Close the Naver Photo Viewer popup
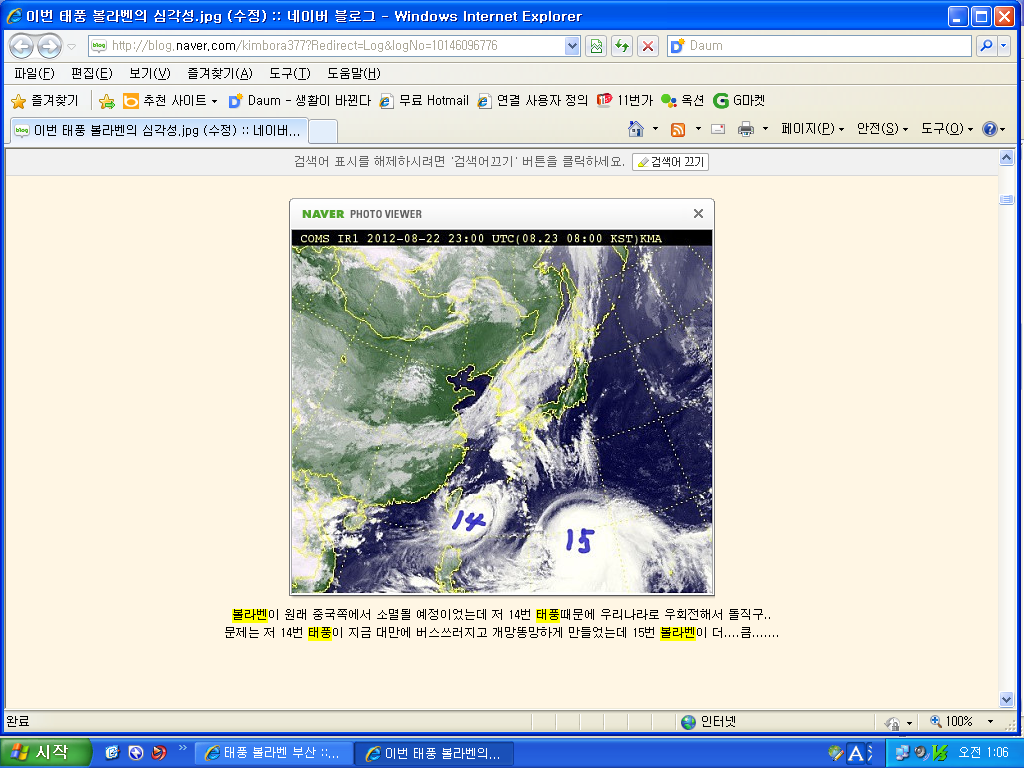This screenshot has height=768, width=1024. click(698, 213)
